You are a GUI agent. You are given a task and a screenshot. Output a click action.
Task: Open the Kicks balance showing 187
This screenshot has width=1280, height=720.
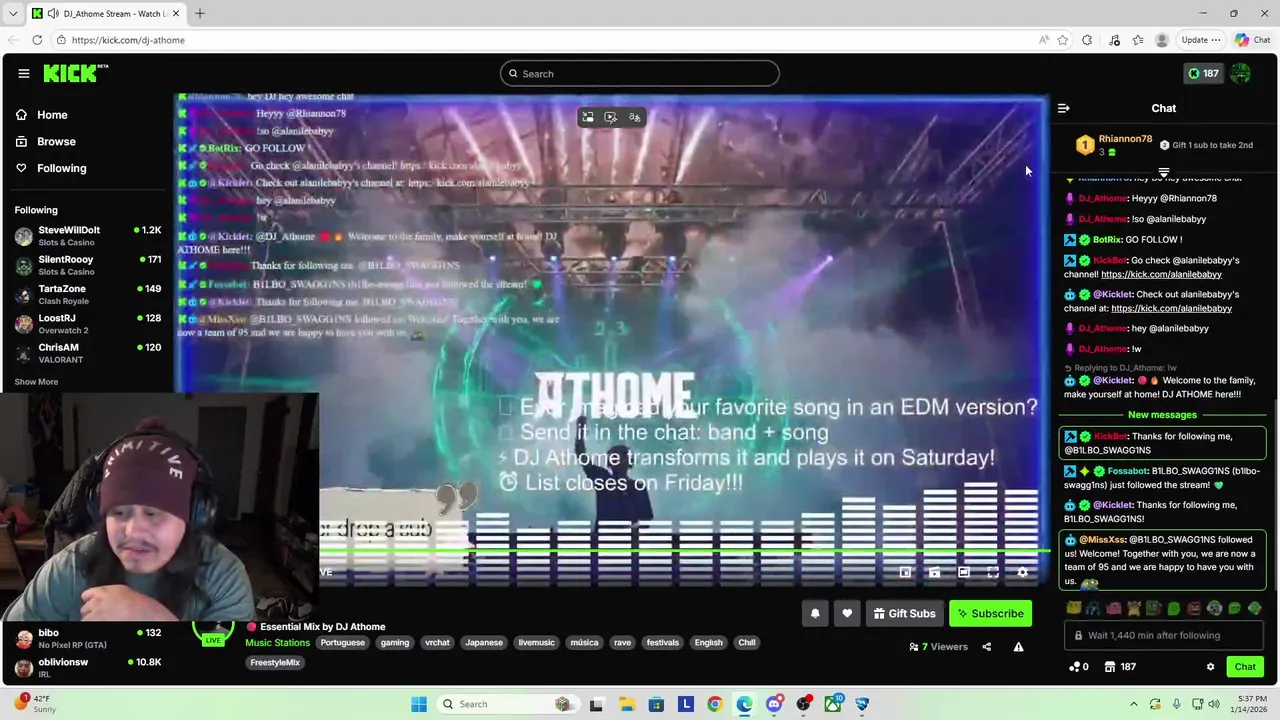click(1203, 73)
